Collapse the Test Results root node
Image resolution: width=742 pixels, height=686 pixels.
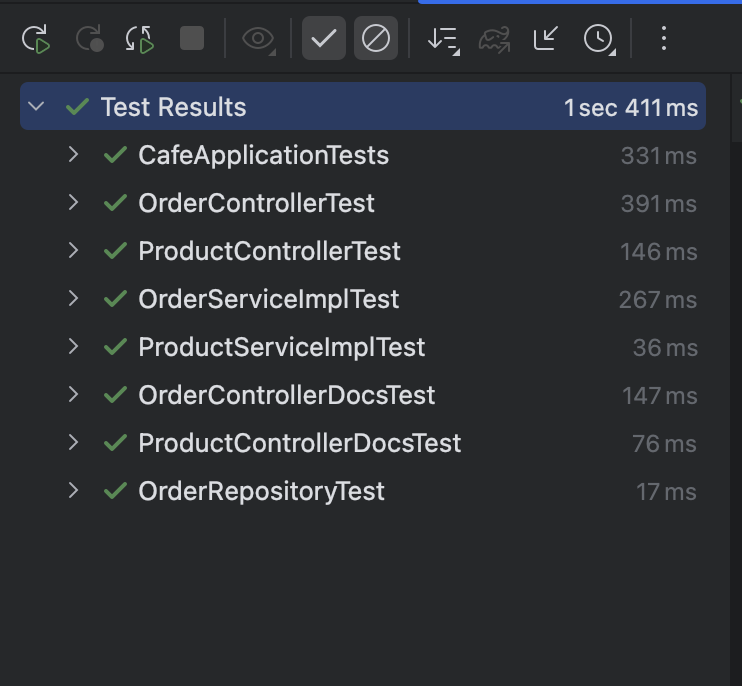[x=37, y=107]
